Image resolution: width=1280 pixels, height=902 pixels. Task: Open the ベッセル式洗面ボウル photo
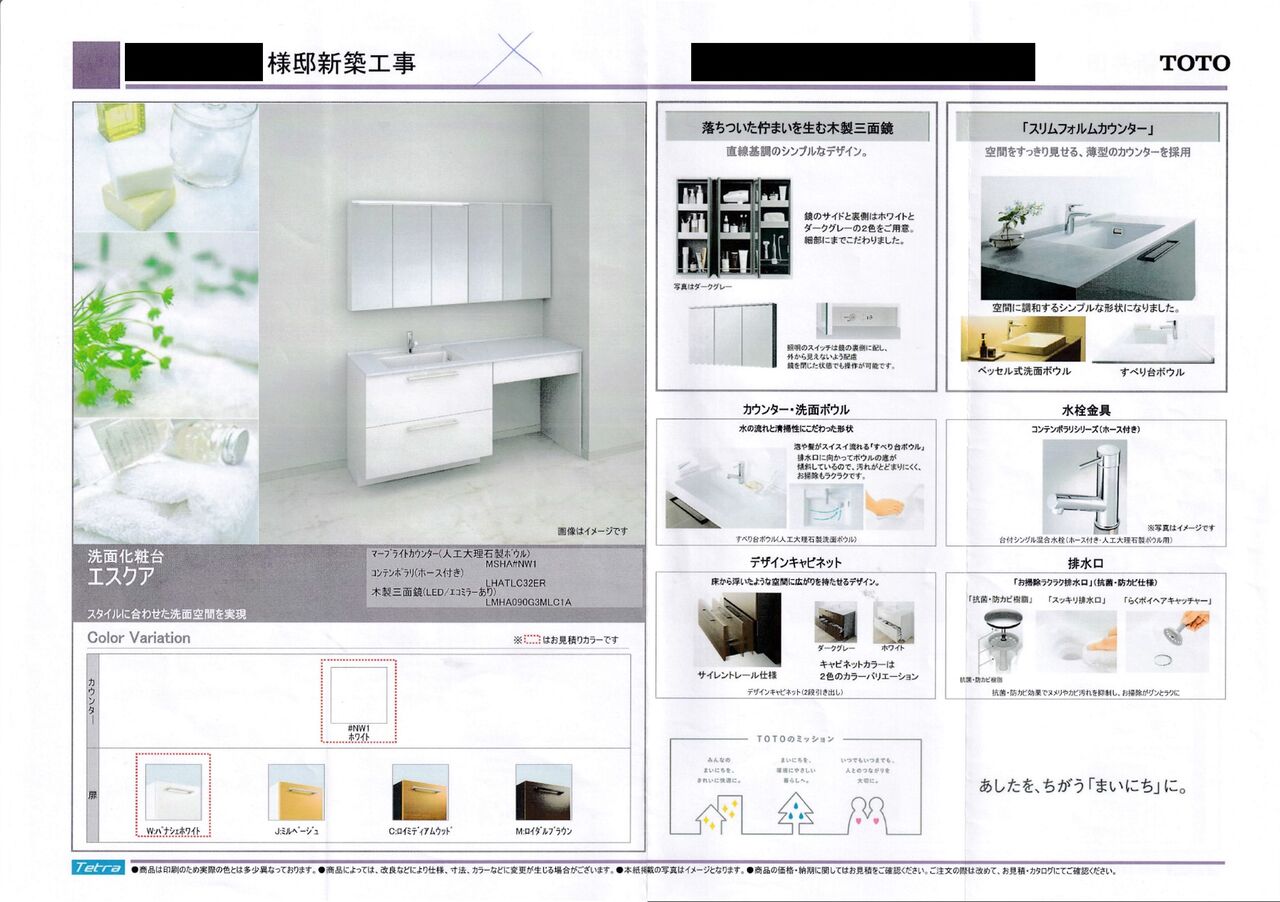pyautogui.click(x=1021, y=339)
